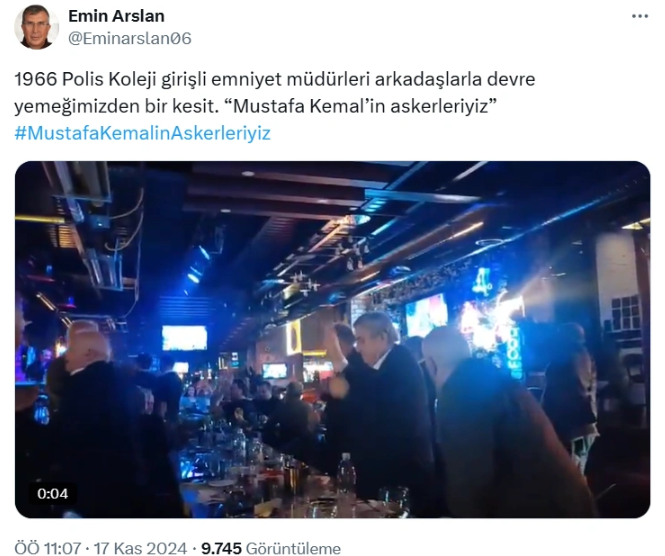Open Emin Arslan's profile avatar

pyautogui.click(x=35, y=27)
